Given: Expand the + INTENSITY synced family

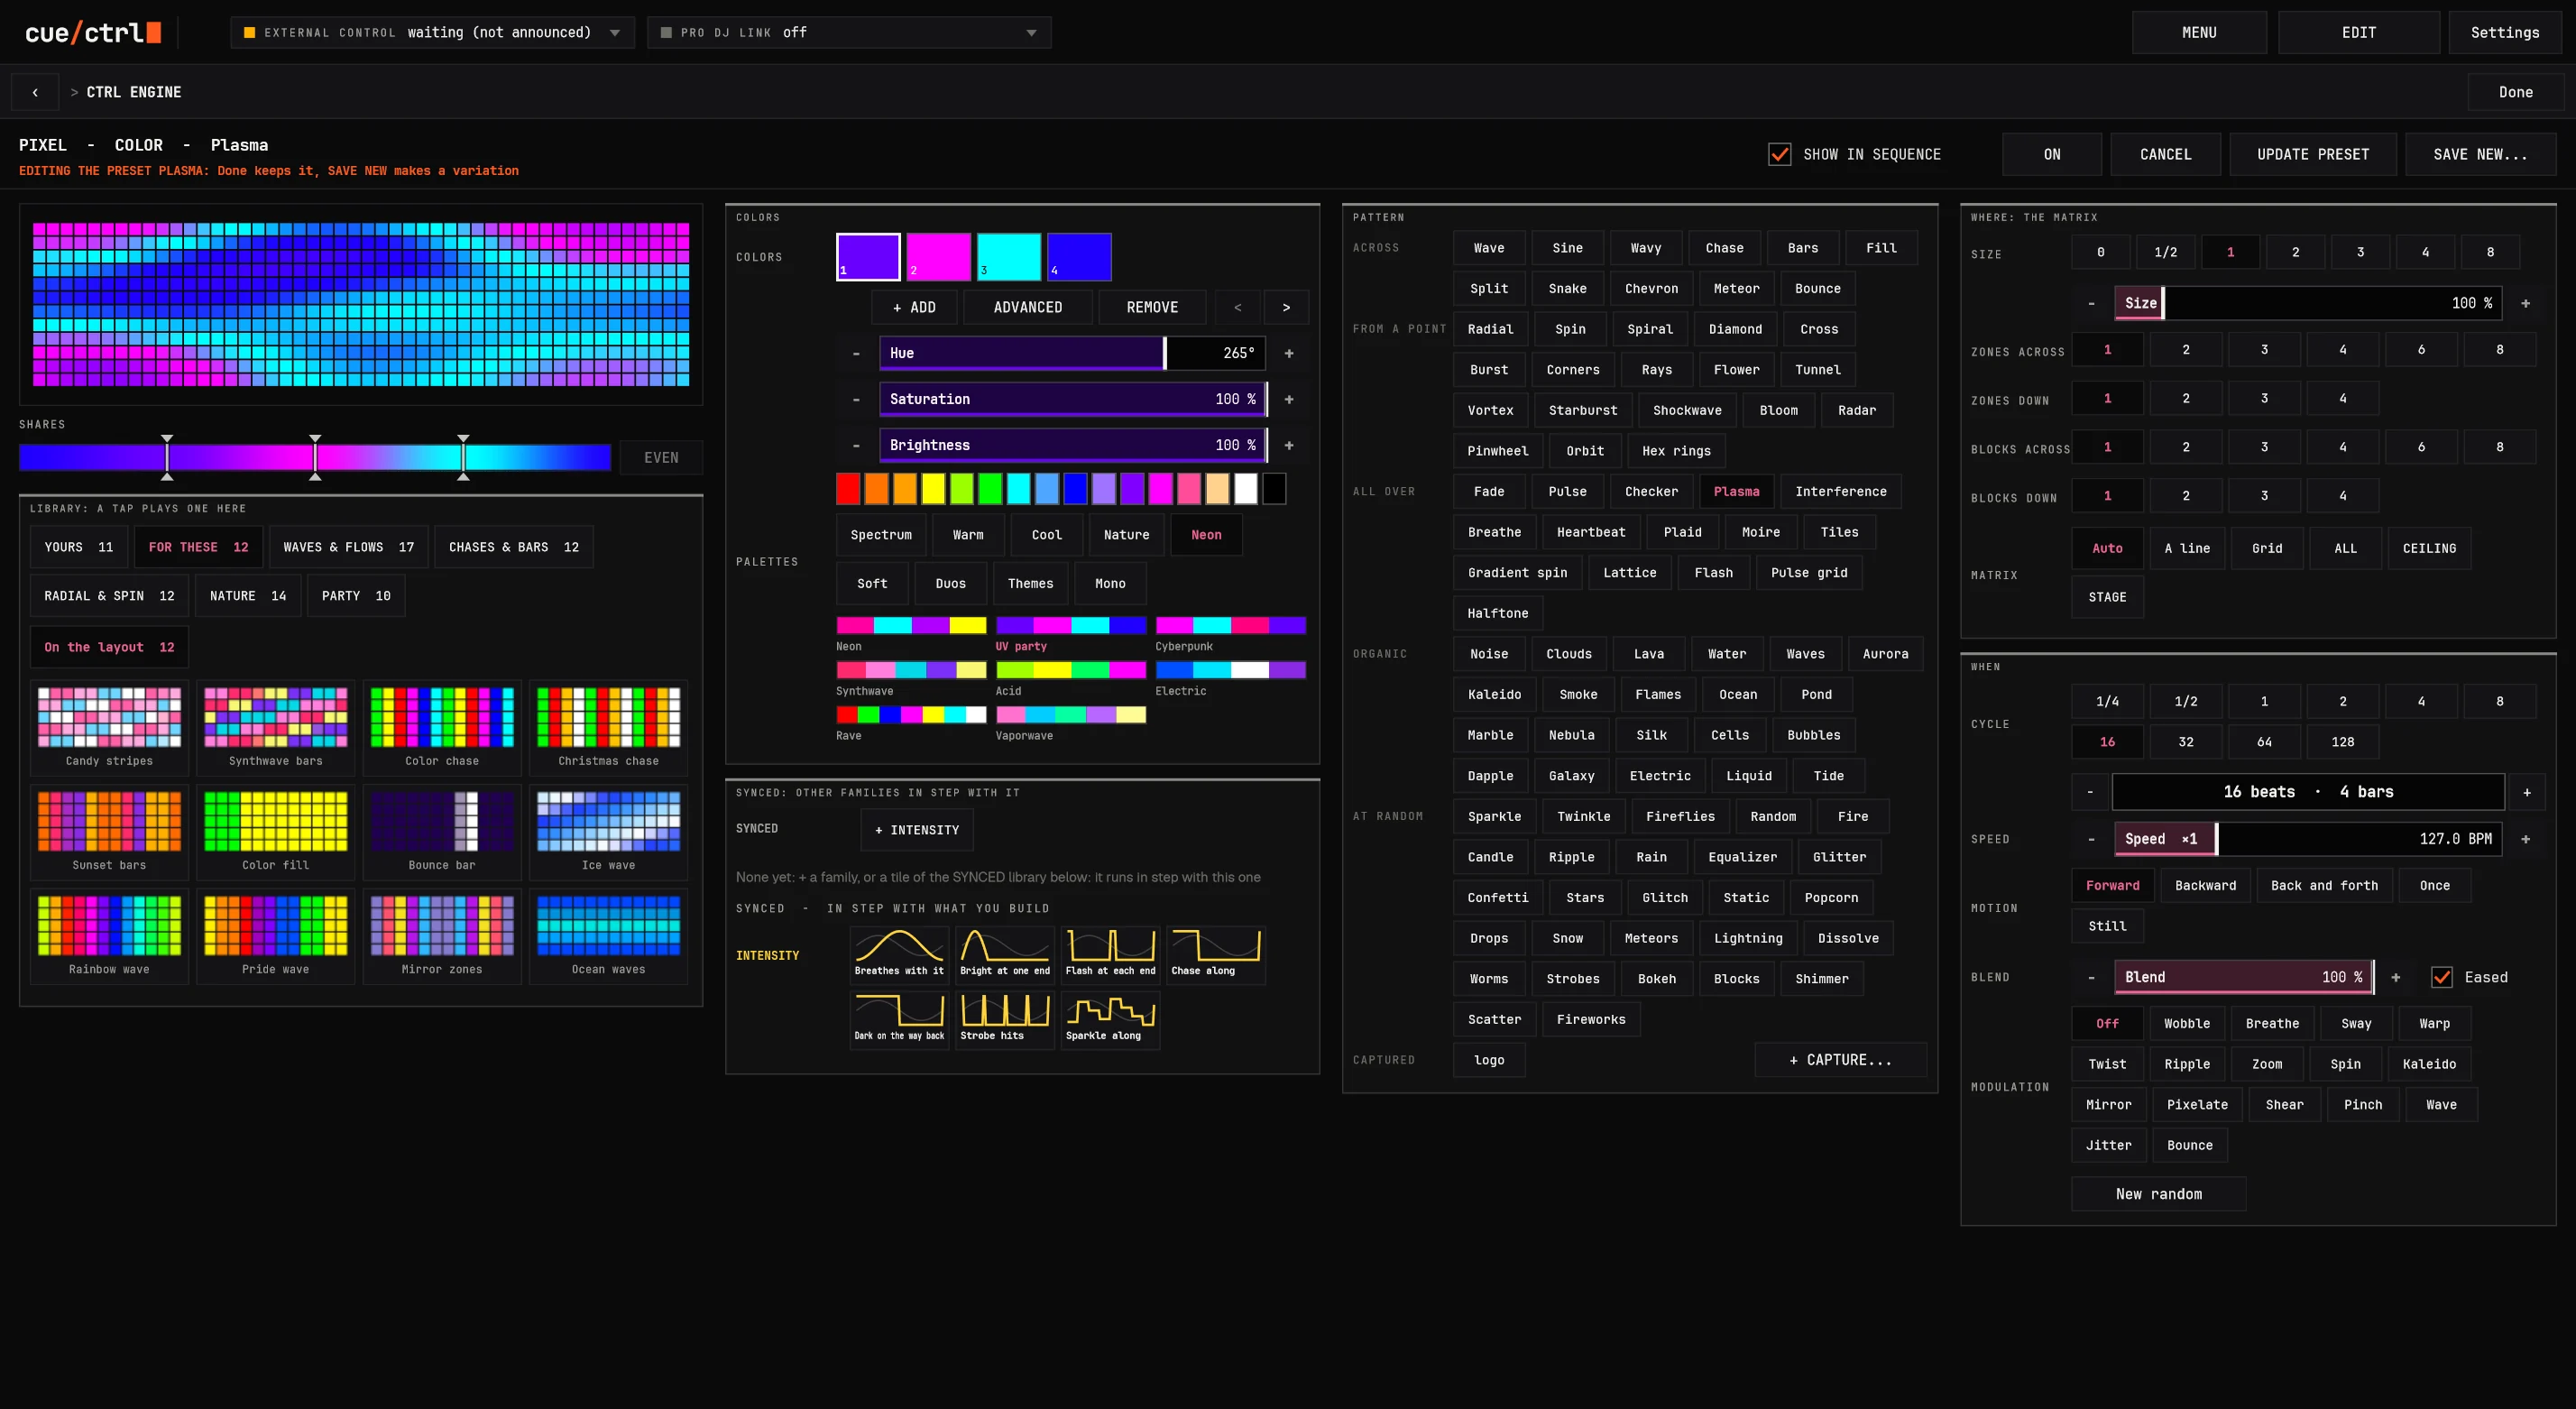Looking at the screenshot, I should [x=916, y=830].
